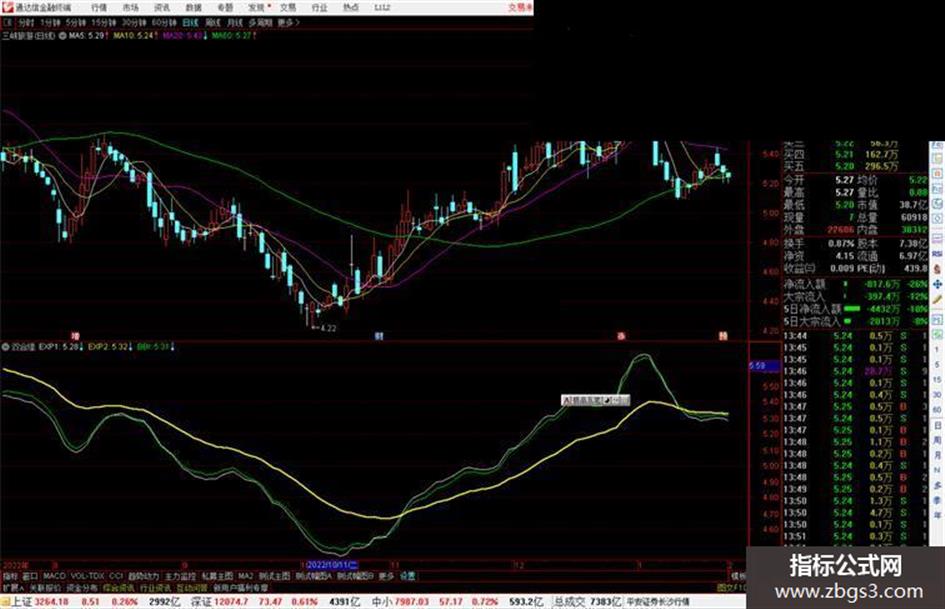Screen dimensions: 945x609
Task: Select the 趋势动力 indicator tab
Action: point(143,576)
